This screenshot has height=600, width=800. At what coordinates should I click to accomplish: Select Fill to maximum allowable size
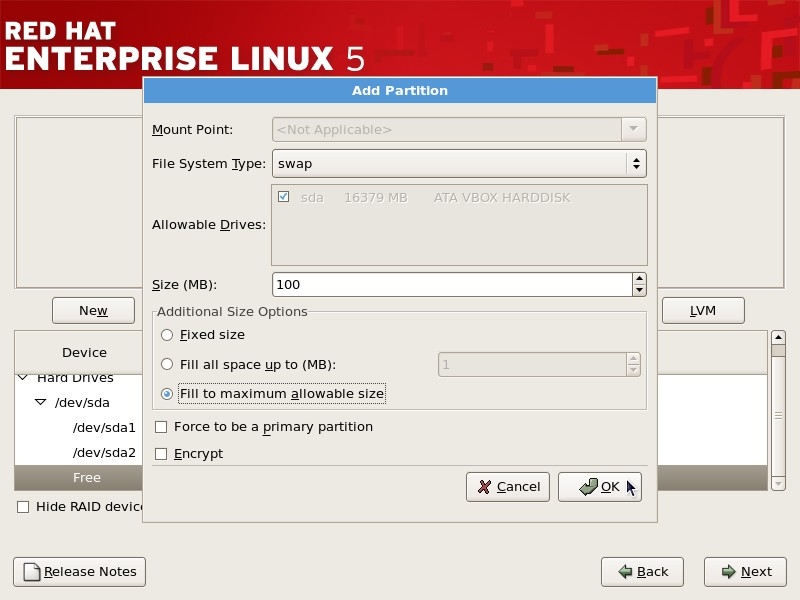(167, 394)
